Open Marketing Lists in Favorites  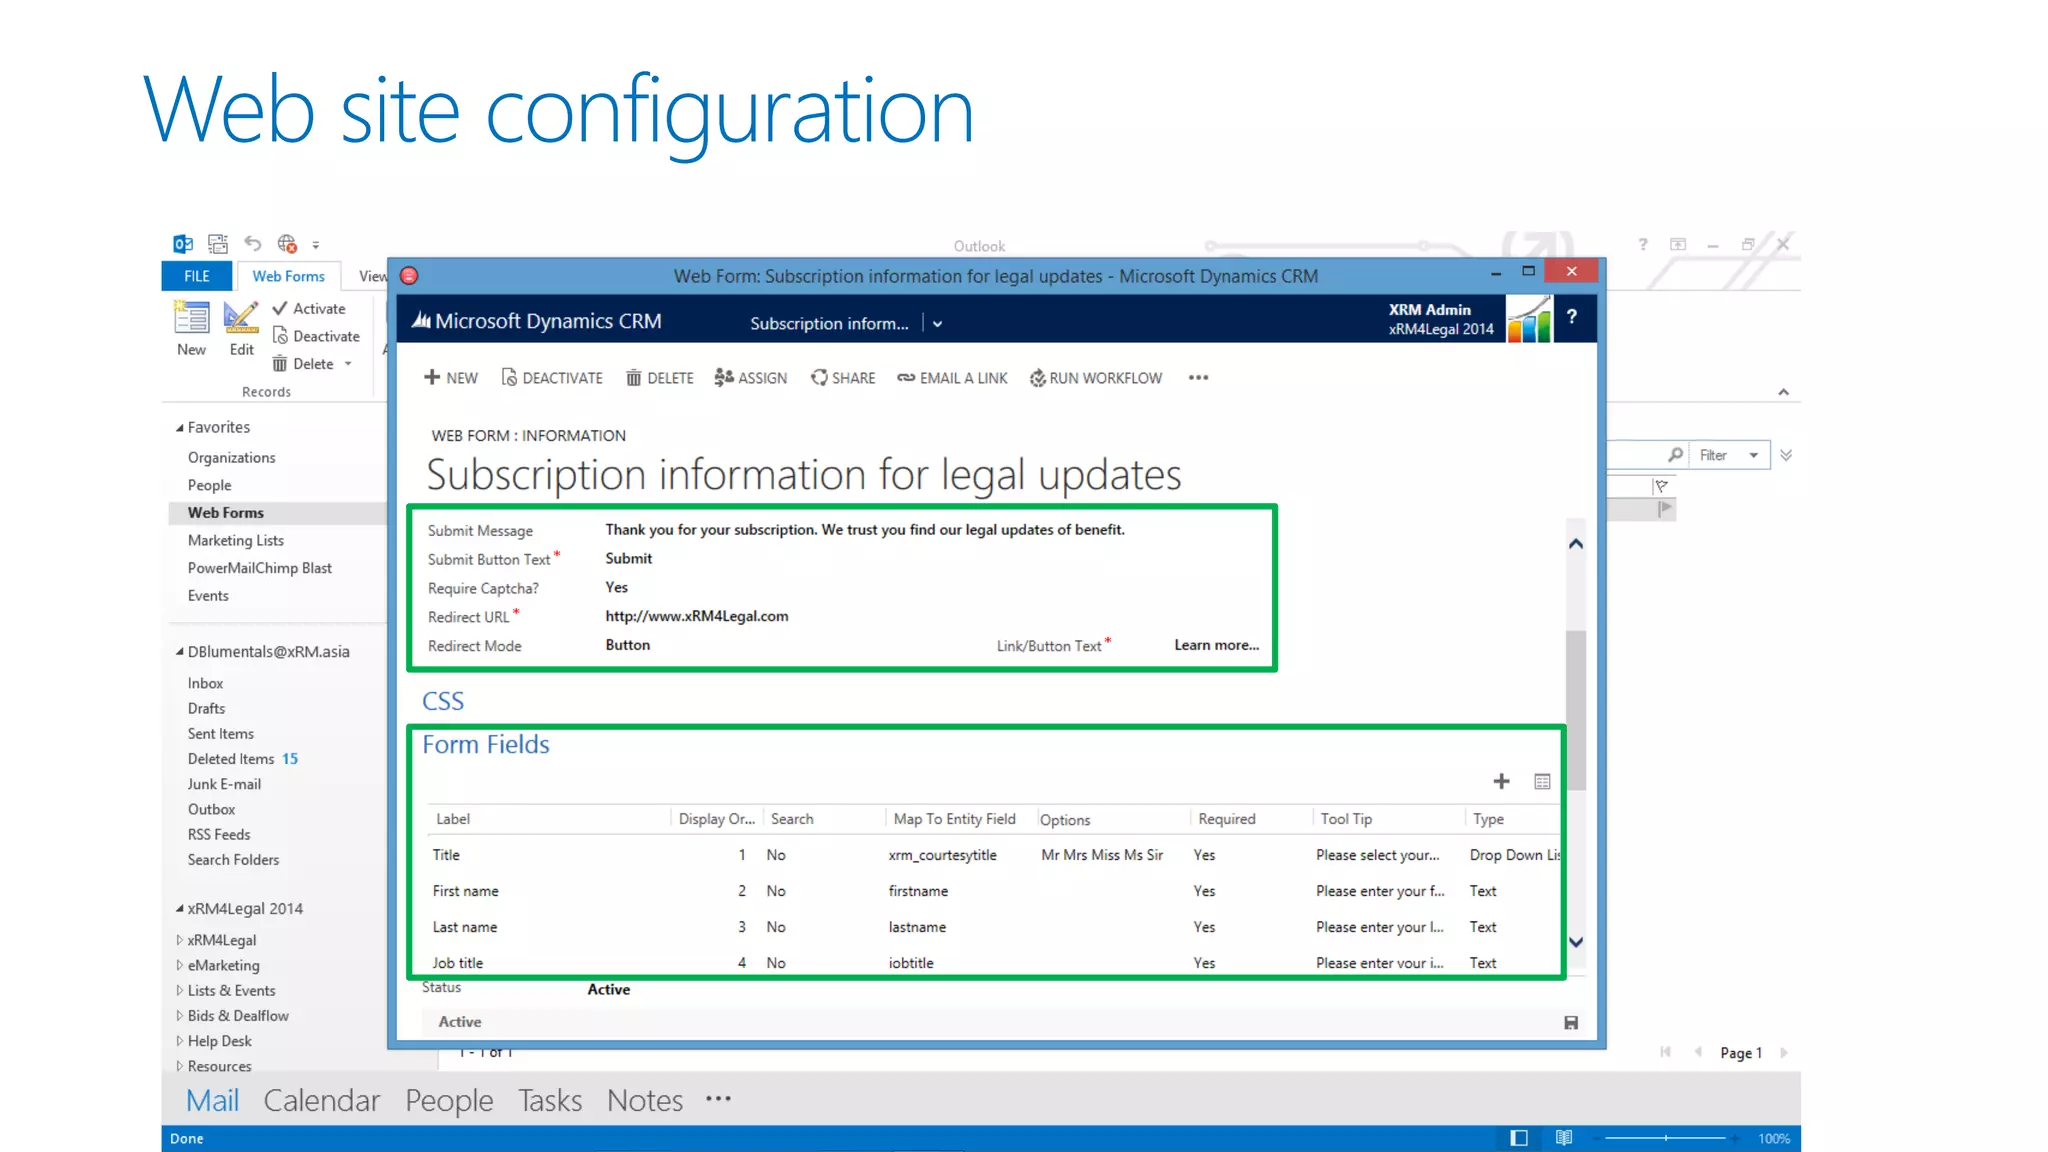[x=236, y=540]
